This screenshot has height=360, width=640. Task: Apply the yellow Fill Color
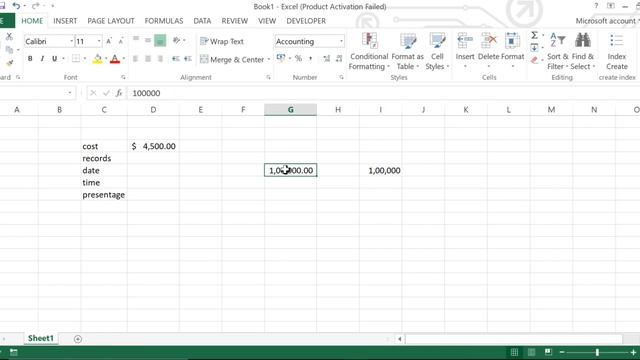(x=97, y=59)
